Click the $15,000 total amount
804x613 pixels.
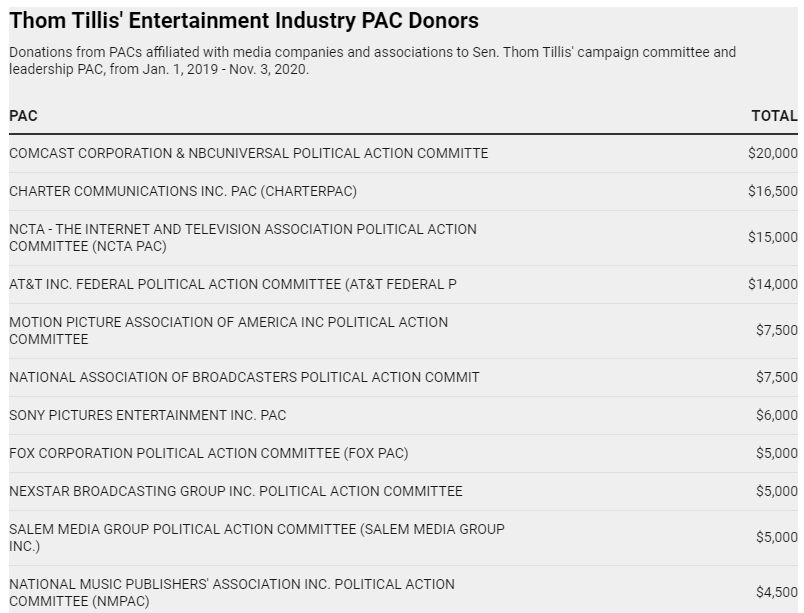[x=772, y=237]
